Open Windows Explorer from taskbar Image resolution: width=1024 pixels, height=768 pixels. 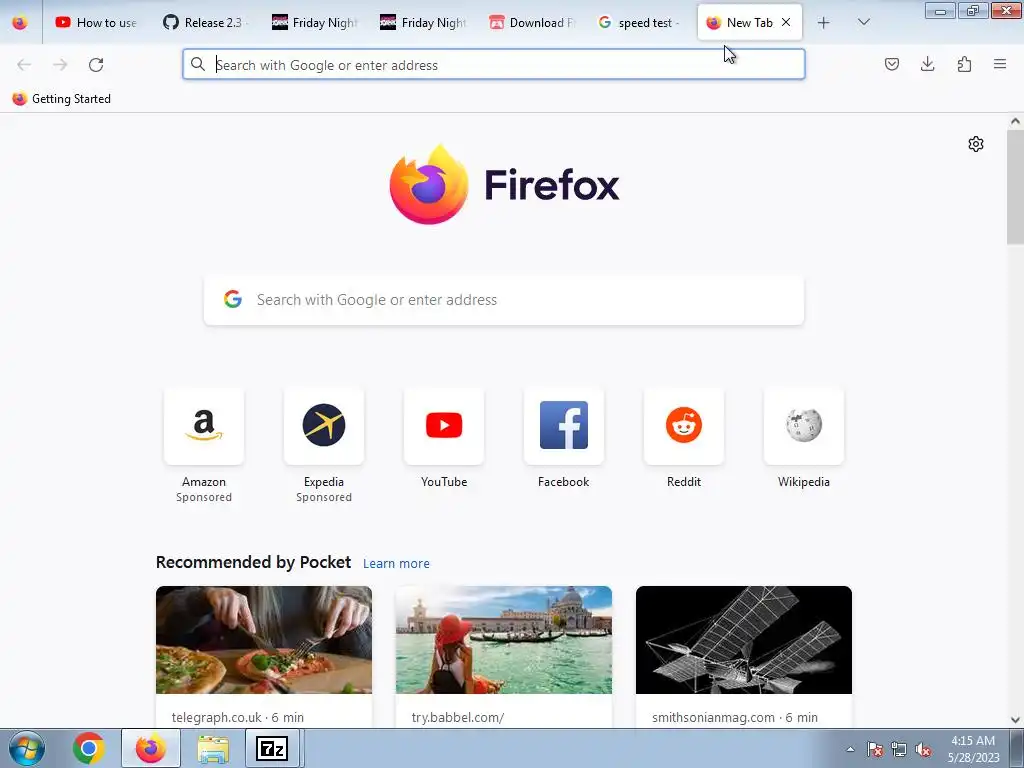(213, 748)
